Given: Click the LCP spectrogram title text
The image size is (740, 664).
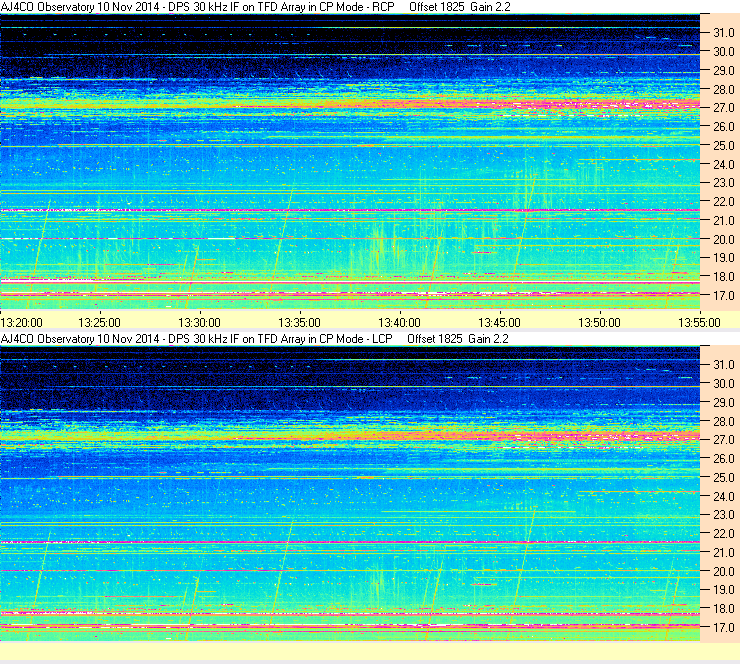Looking at the screenshot, I should click(x=197, y=339).
